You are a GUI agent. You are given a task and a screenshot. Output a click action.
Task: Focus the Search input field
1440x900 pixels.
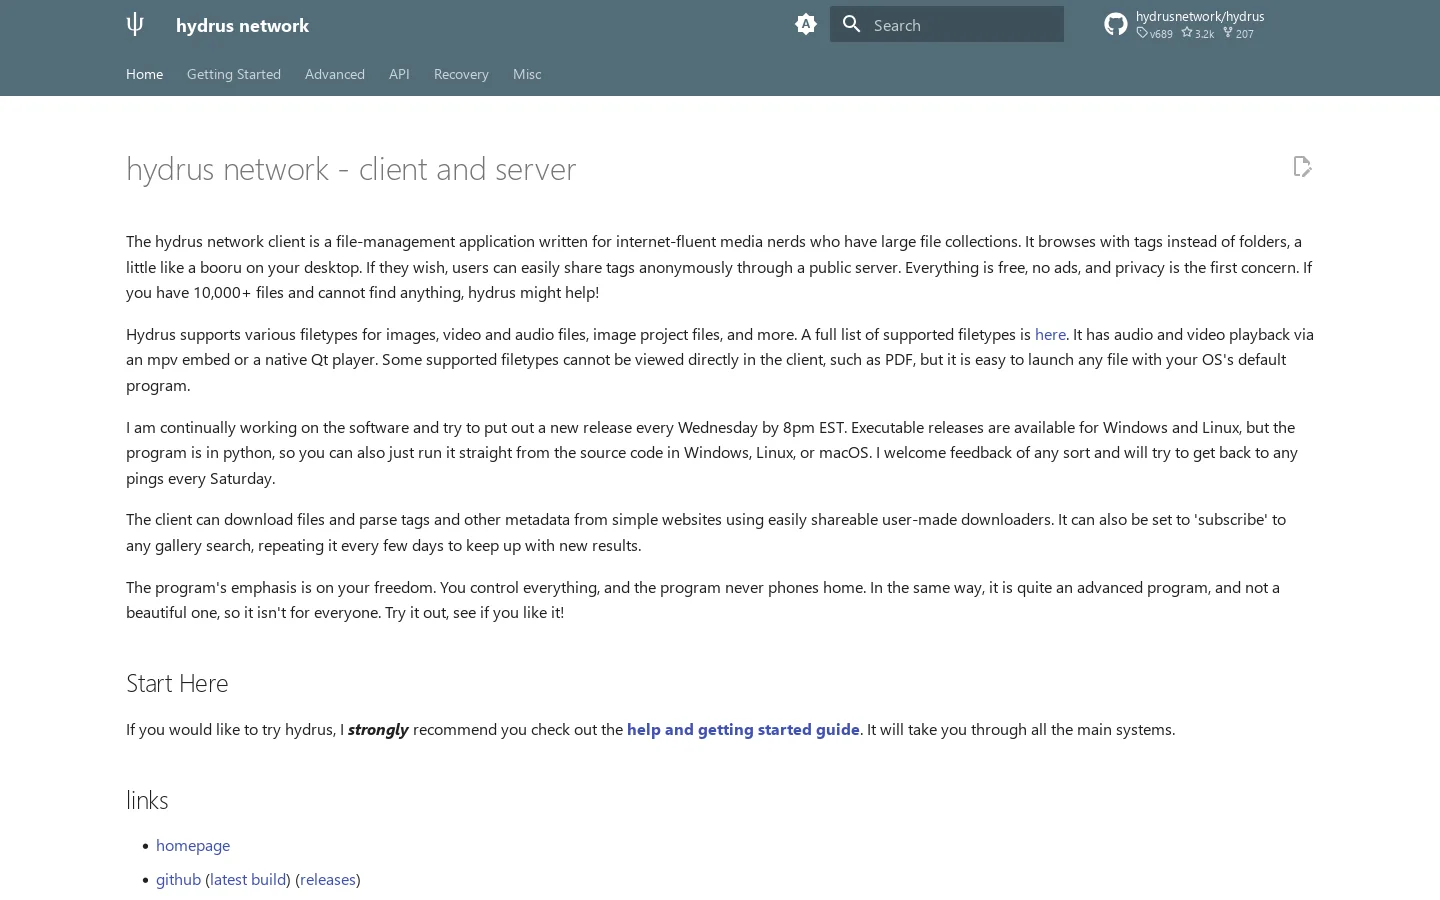pyautogui.click(x=947, y=25)
